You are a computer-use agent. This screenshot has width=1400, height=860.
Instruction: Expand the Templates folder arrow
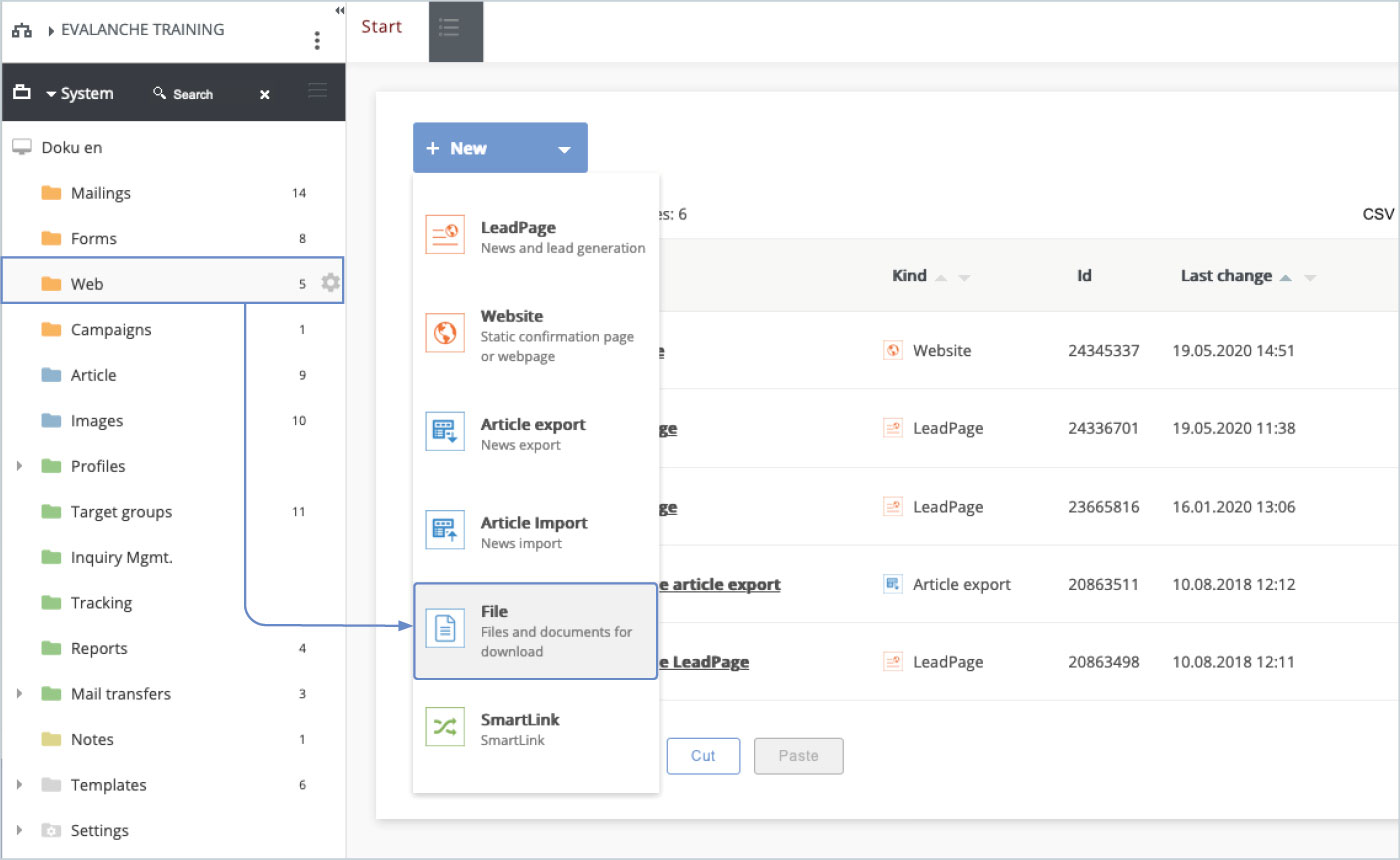pyautogui.click(x=20, y=785)
